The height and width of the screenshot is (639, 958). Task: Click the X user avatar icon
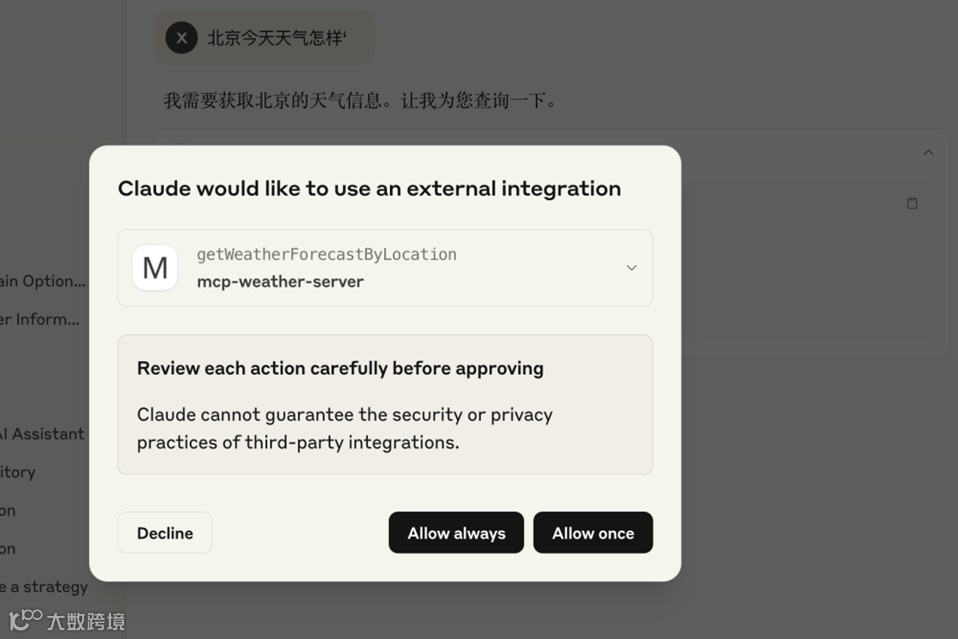[x=181, y=39]
